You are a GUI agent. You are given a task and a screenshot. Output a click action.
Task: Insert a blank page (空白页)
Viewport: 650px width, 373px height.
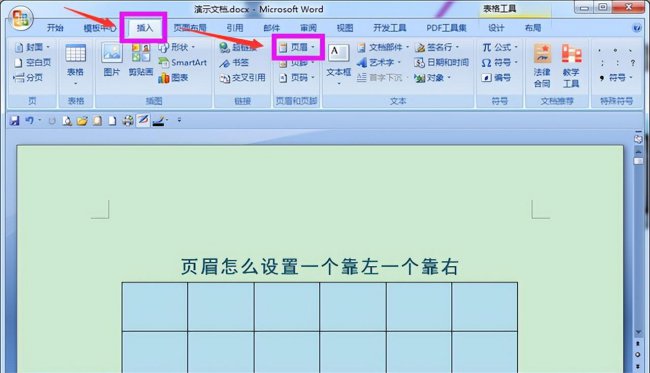pos(32,63)
